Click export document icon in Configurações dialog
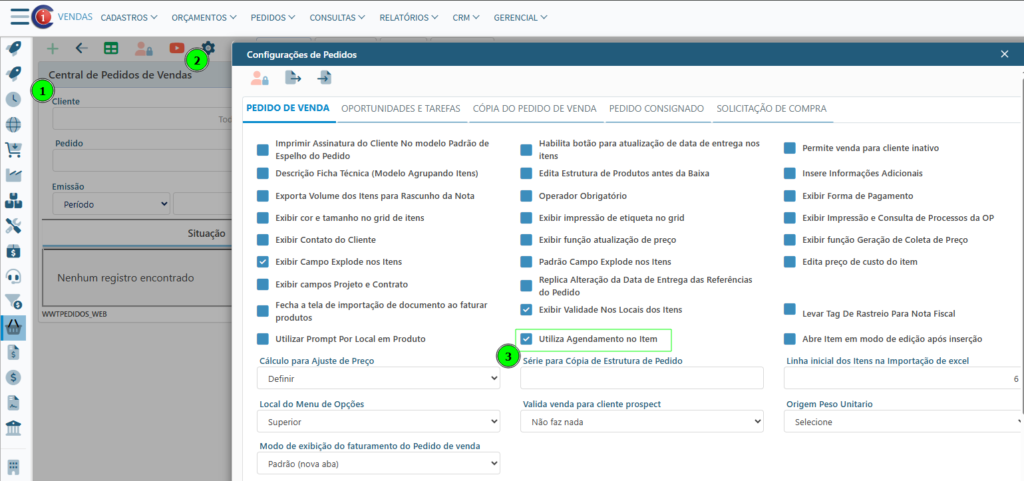Viewport: 1024px width, 481px height. [293, 78]
